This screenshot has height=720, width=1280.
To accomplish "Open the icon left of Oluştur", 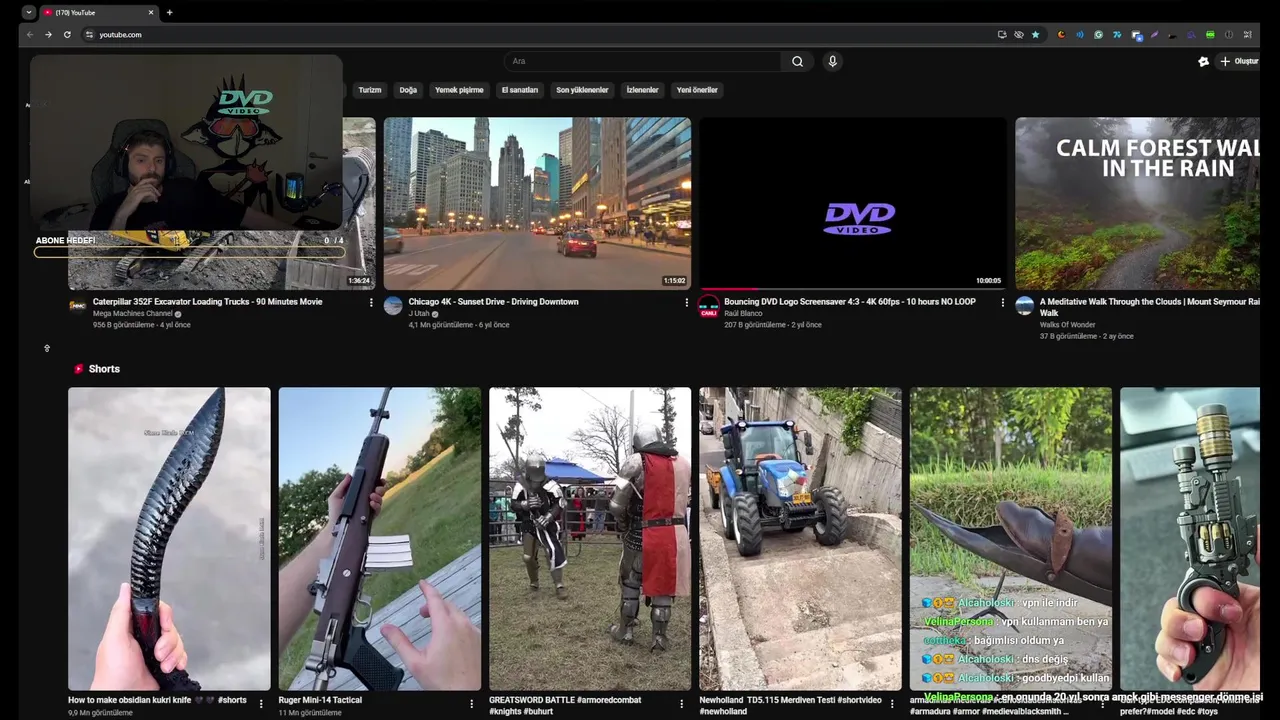I will coord(1203,61).
